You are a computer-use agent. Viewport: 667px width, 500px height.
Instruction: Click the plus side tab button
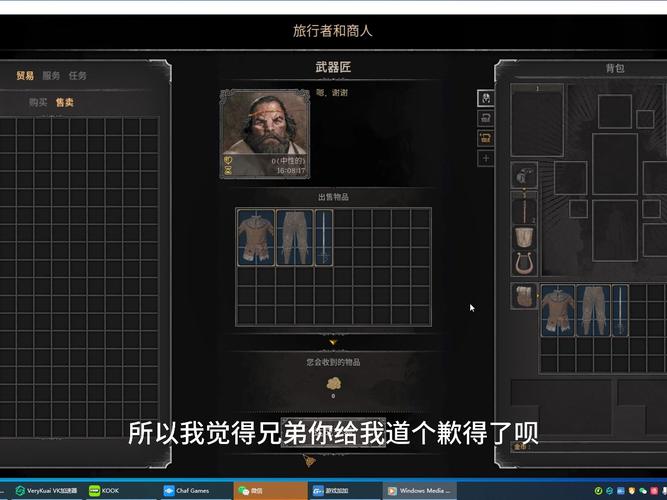(486, 158)
